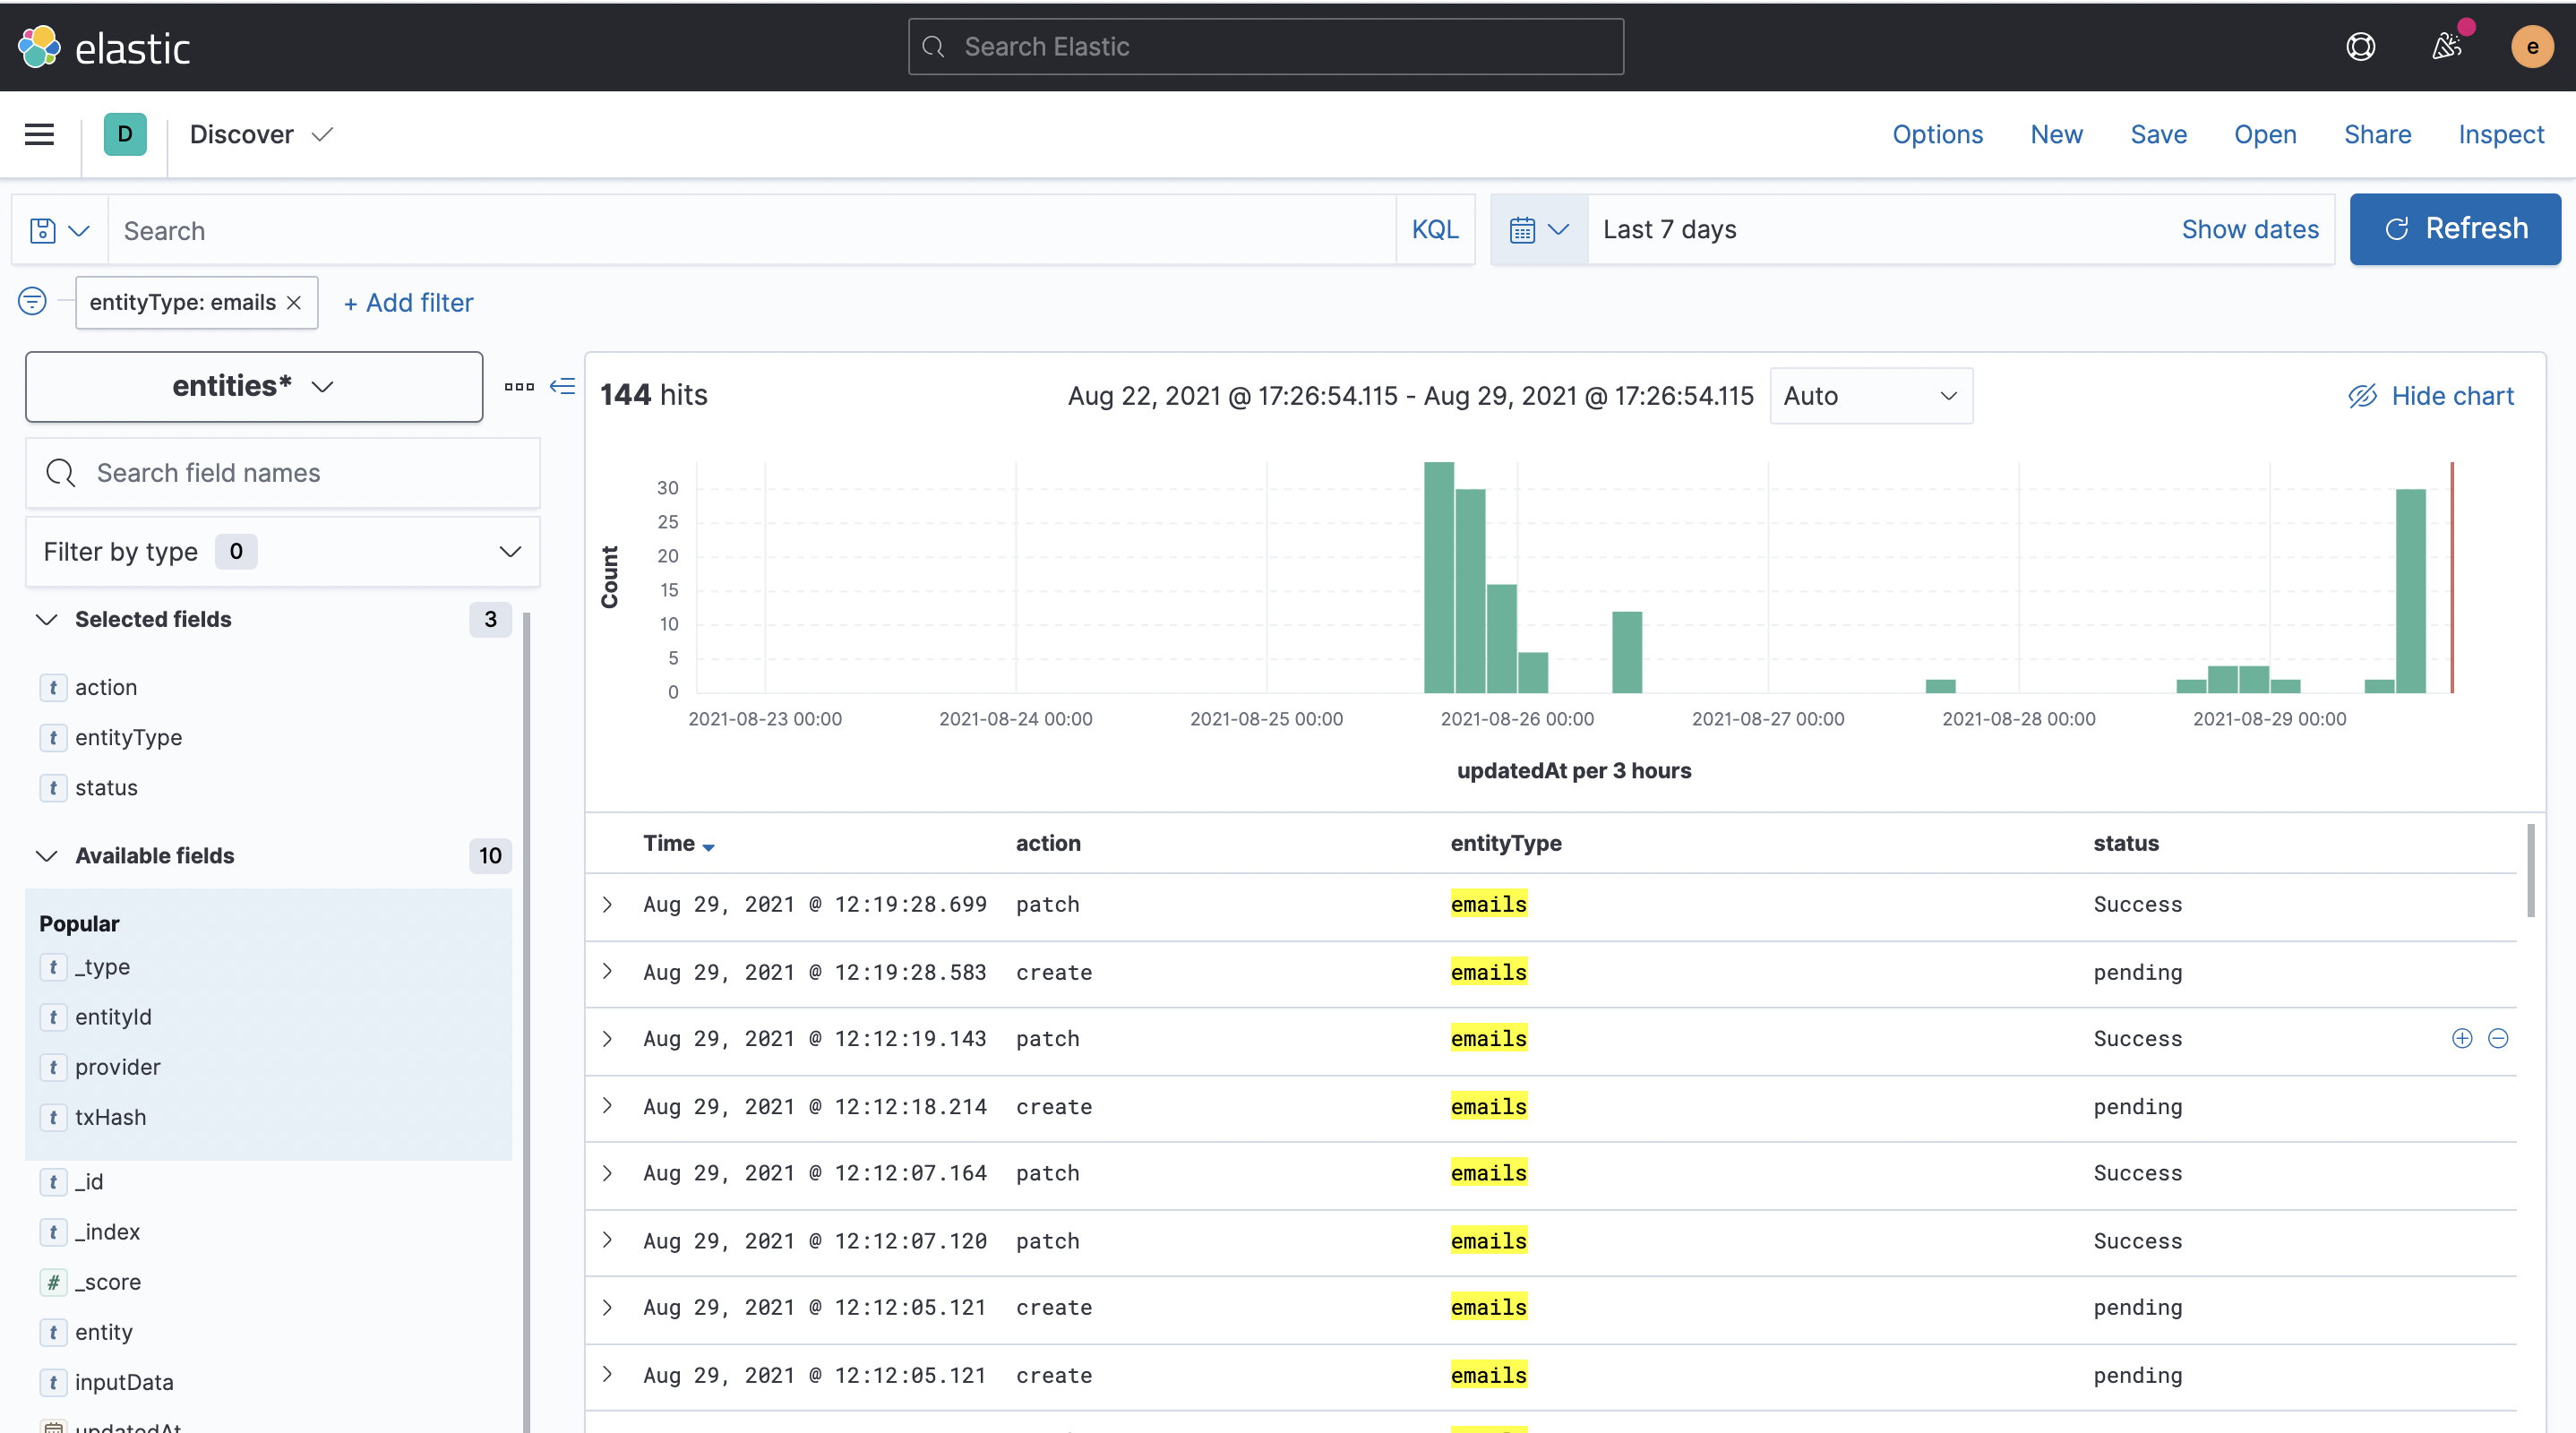Click the Discover app D badge
This screenshot has height=1433, width=2576.
coord(125,134)
